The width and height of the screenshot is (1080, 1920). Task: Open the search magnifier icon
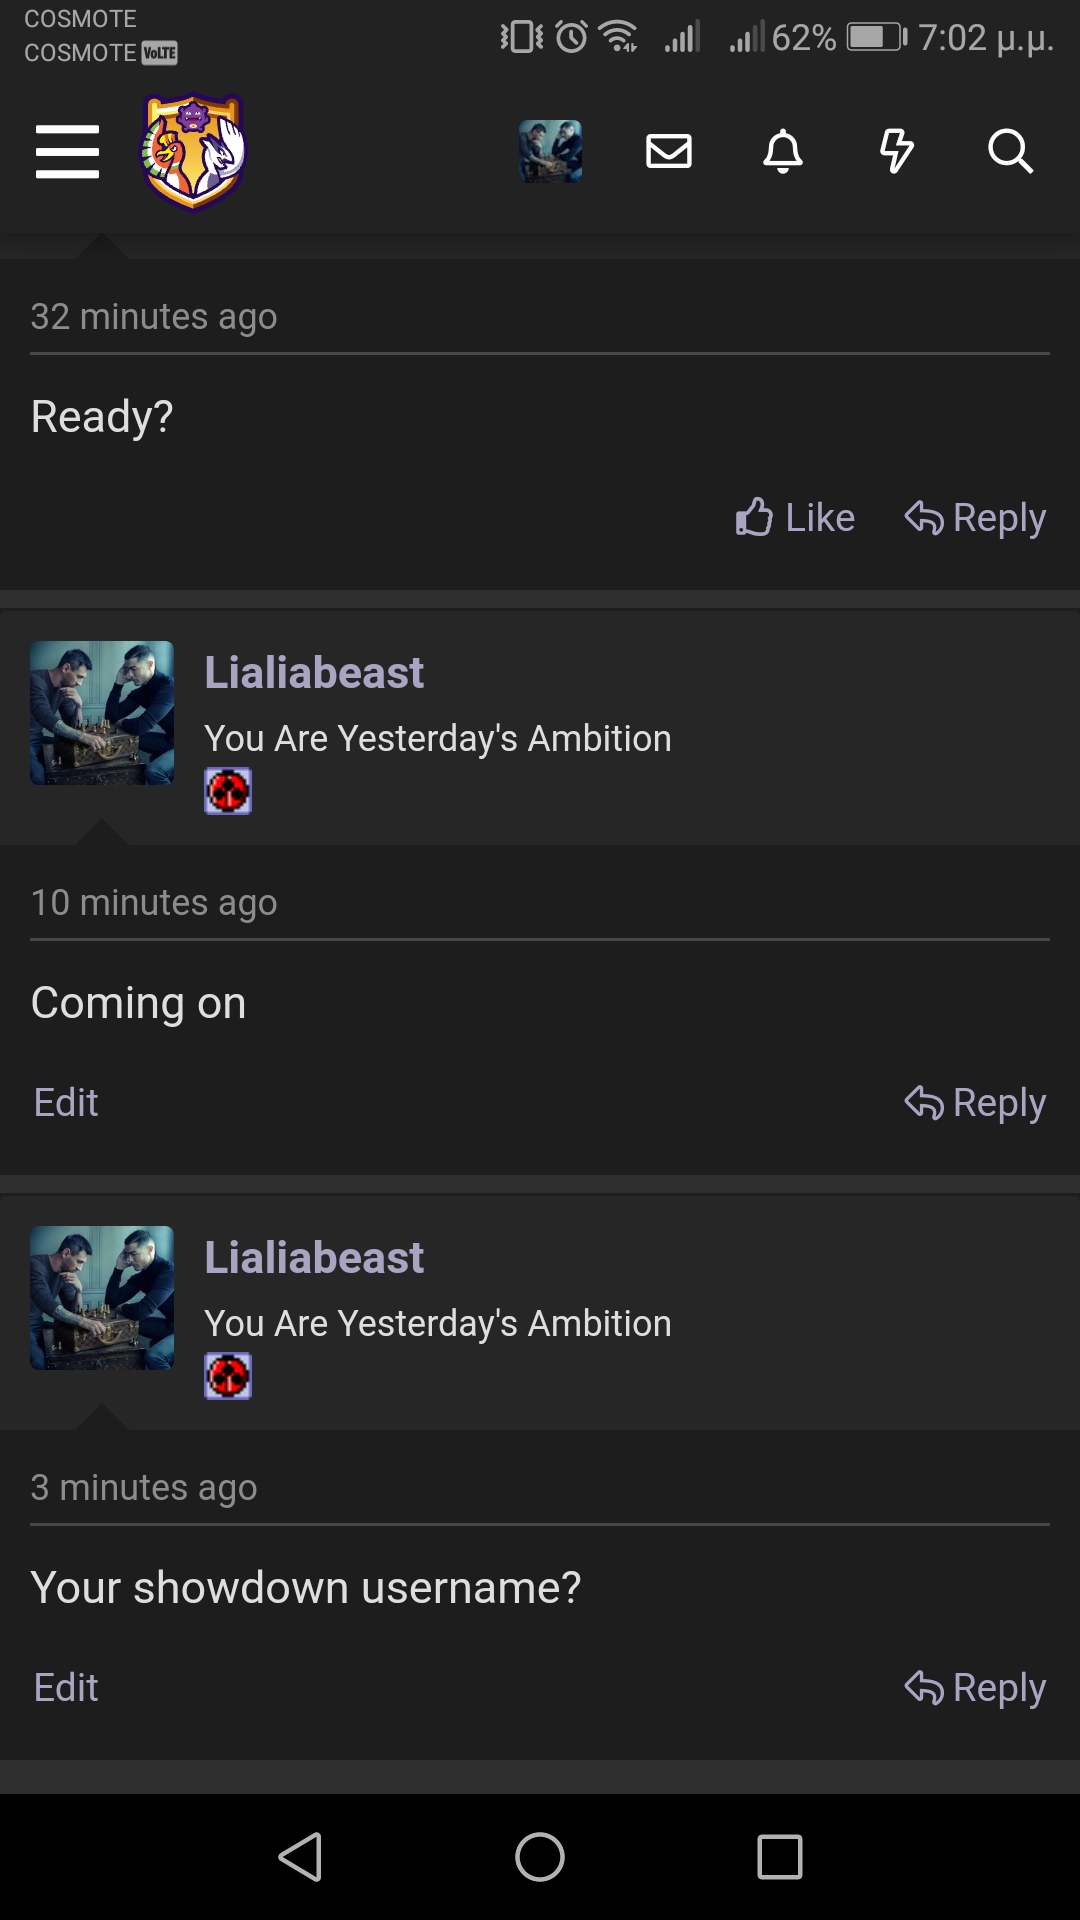click(x=1010, y=151)
